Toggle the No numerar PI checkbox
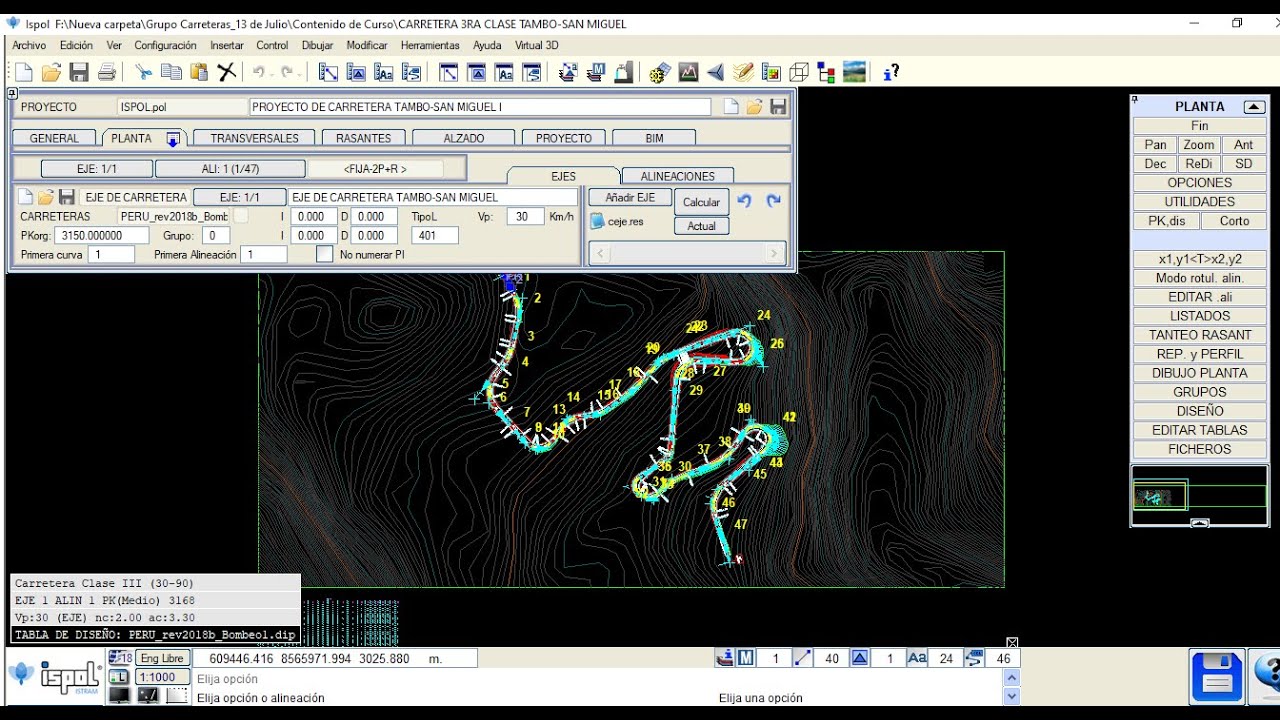The image size is (1280, 720). click(324, 254)
